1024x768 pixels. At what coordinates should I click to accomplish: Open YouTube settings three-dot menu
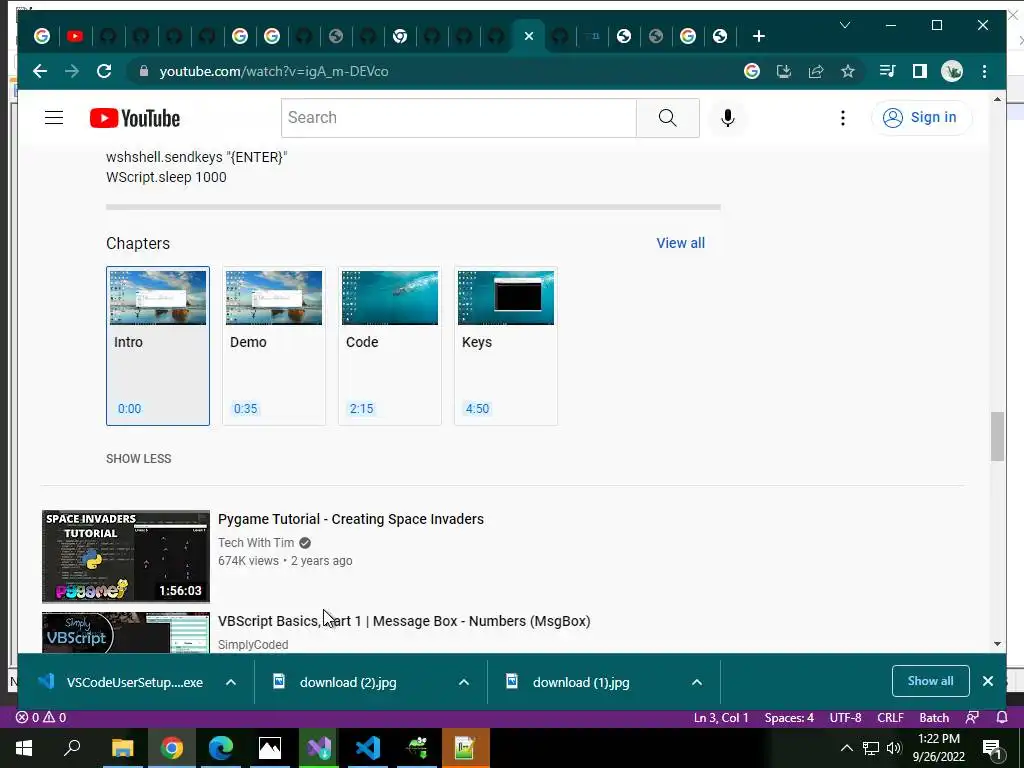[842, 118]
